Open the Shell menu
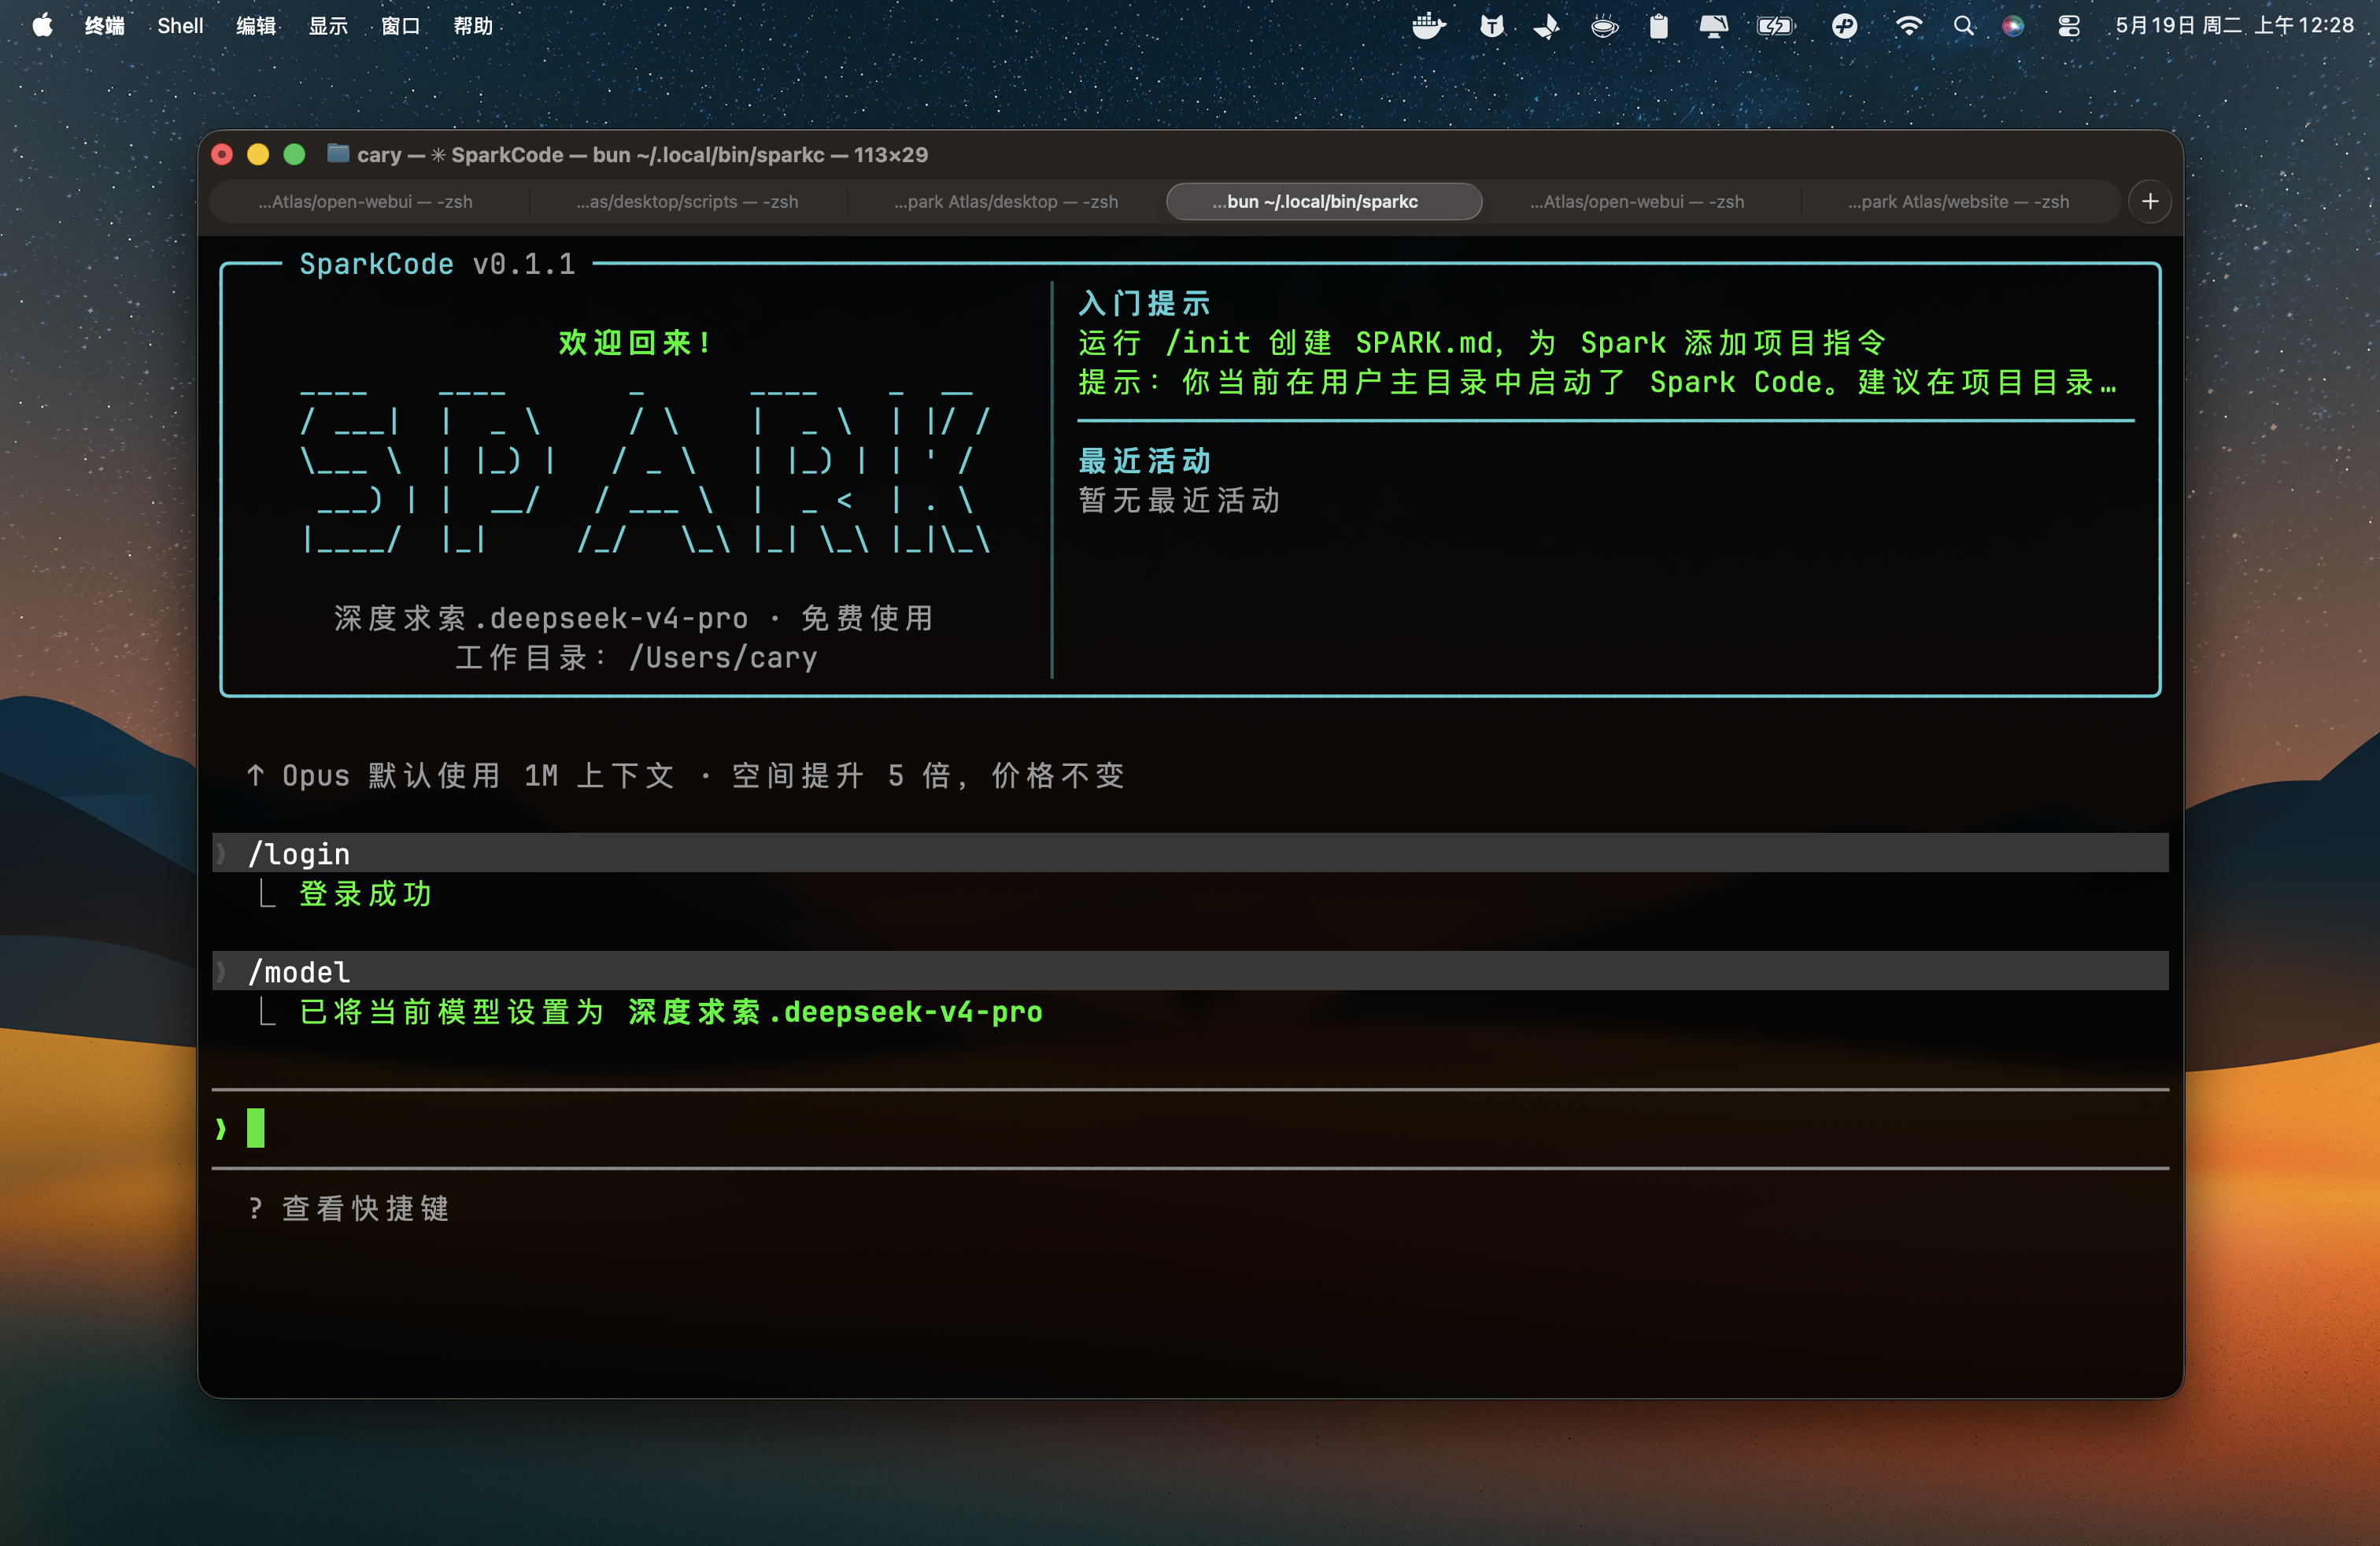2380x1546 pixels. click(180, 26)
